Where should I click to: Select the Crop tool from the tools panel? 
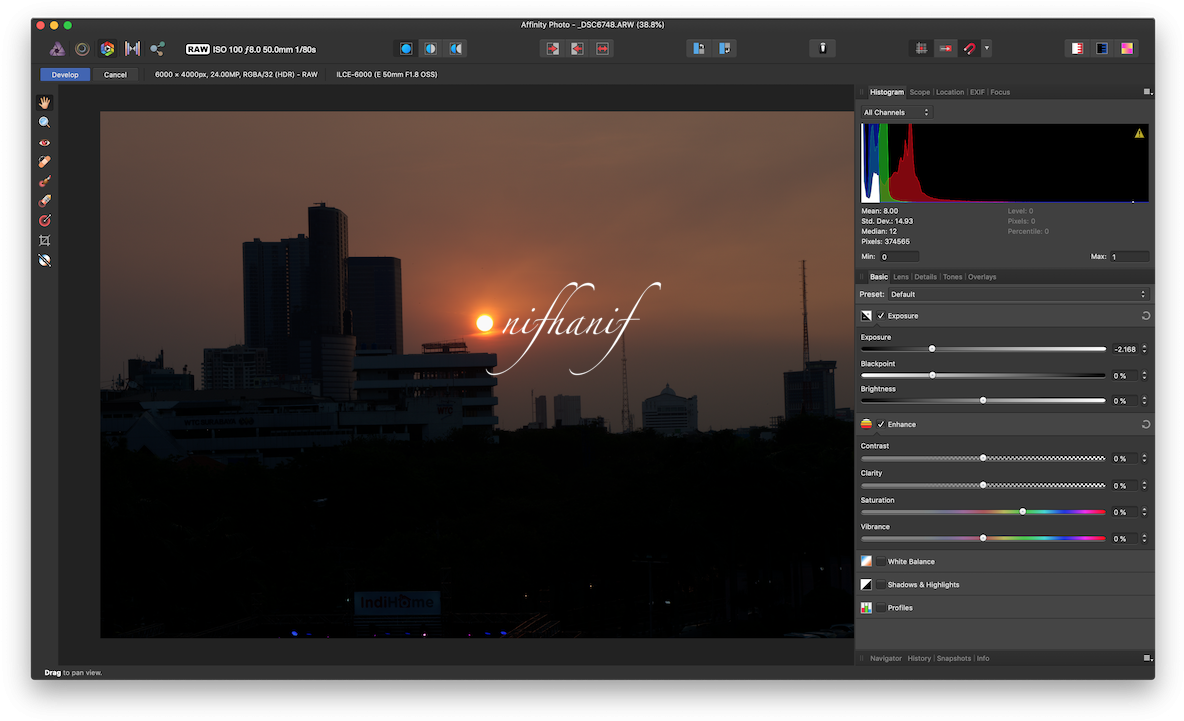(x=44, y=240)
